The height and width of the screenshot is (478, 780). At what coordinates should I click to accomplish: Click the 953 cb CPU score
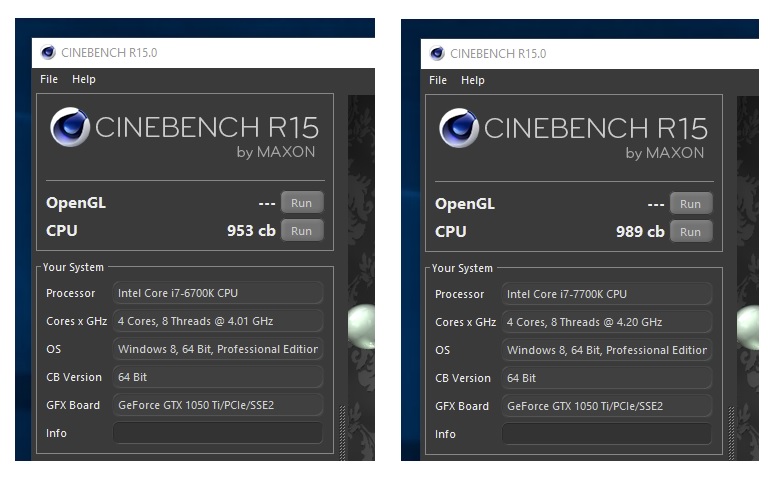[x=251, y=231]
